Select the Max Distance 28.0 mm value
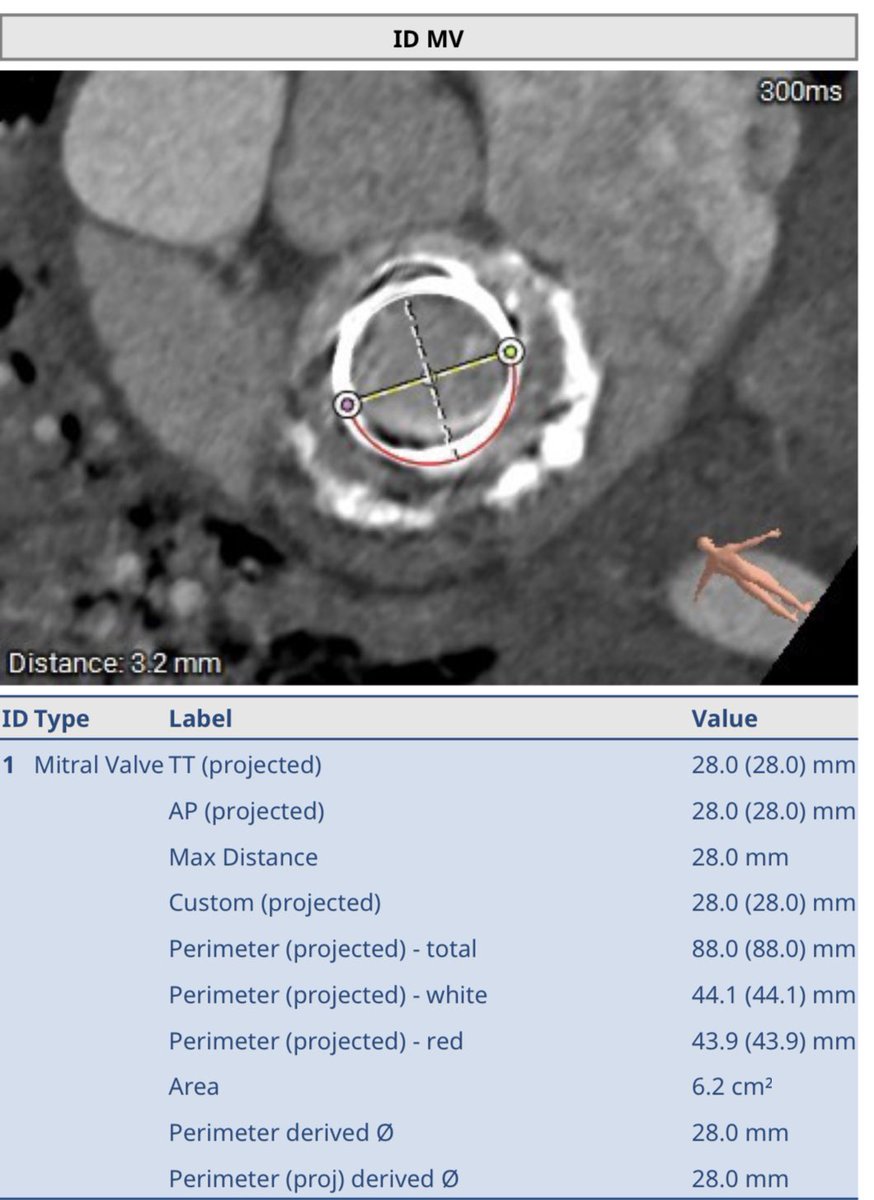This screenshot has height=1200, width=874. (740, 857)
